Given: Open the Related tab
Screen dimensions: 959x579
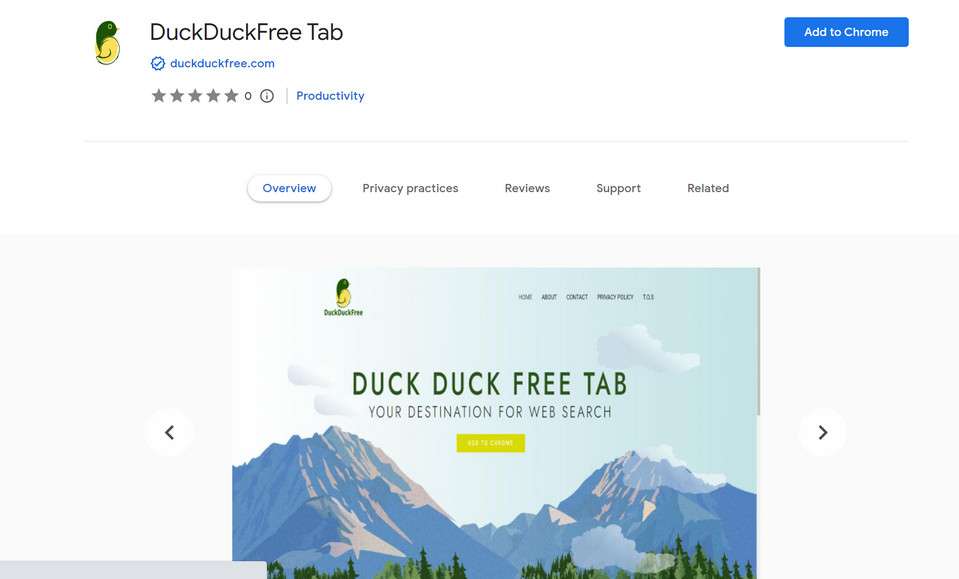Looking at the screenshot, I should pos(708,188).
